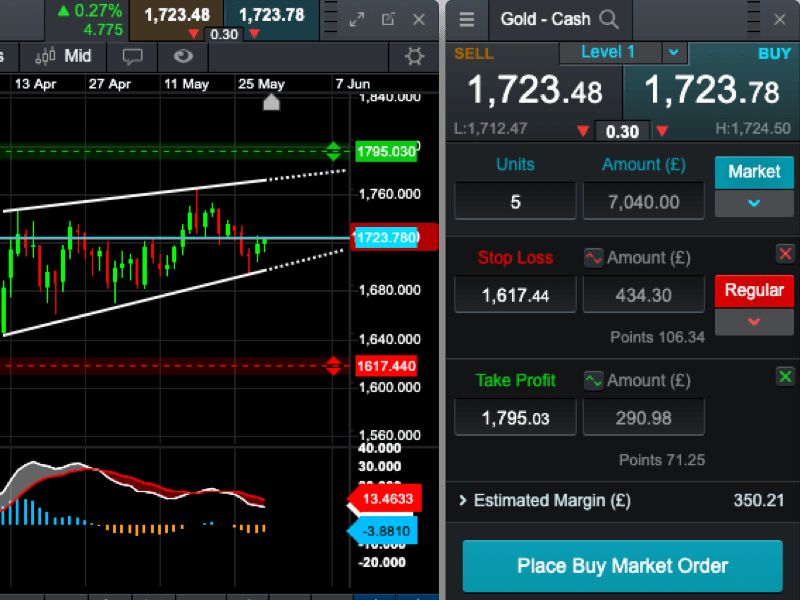Click the eye icon in chart toolbar
This screenshot has height=600, width=800.
click(x=182, y=57)
